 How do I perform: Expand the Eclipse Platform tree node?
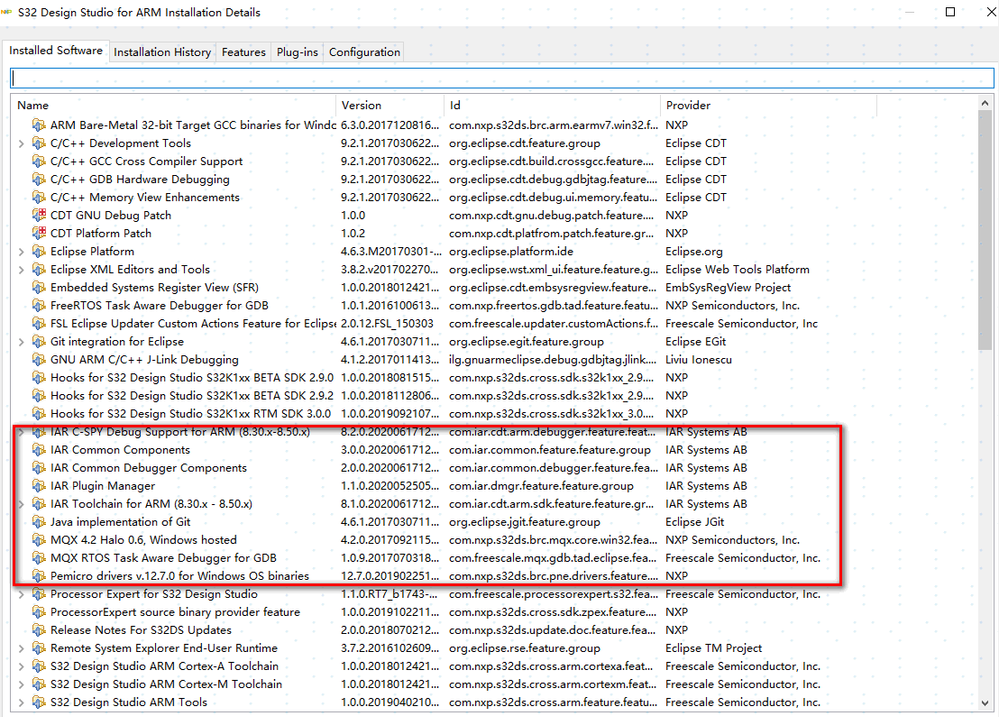pyautogui.click(x=21, y=252)
